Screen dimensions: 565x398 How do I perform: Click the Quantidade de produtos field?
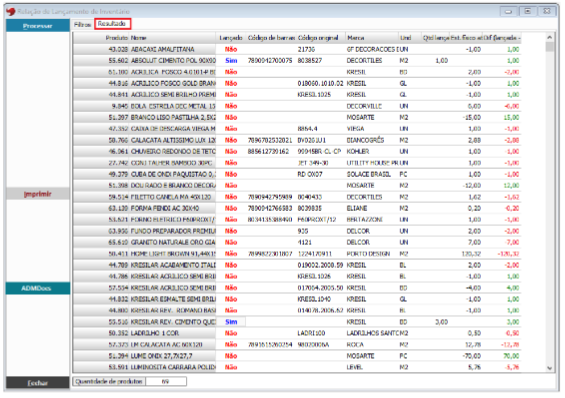tap(166, 381)
